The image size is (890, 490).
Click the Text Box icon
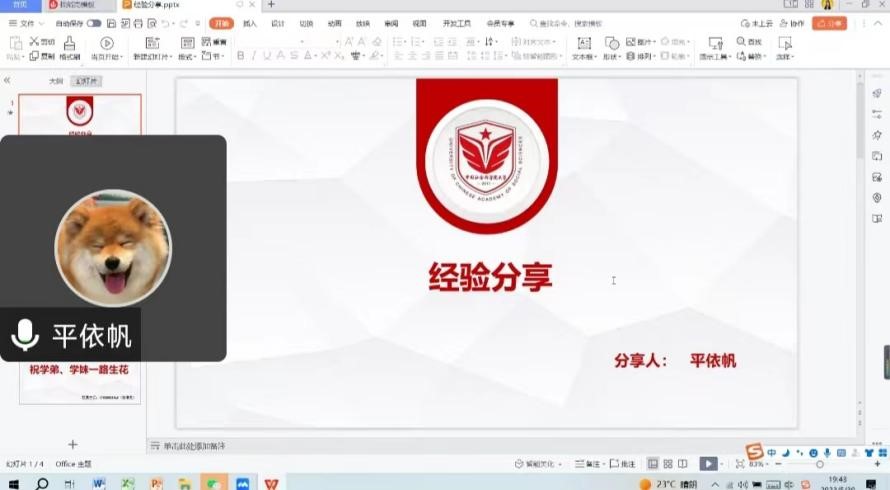coord(584,43)
